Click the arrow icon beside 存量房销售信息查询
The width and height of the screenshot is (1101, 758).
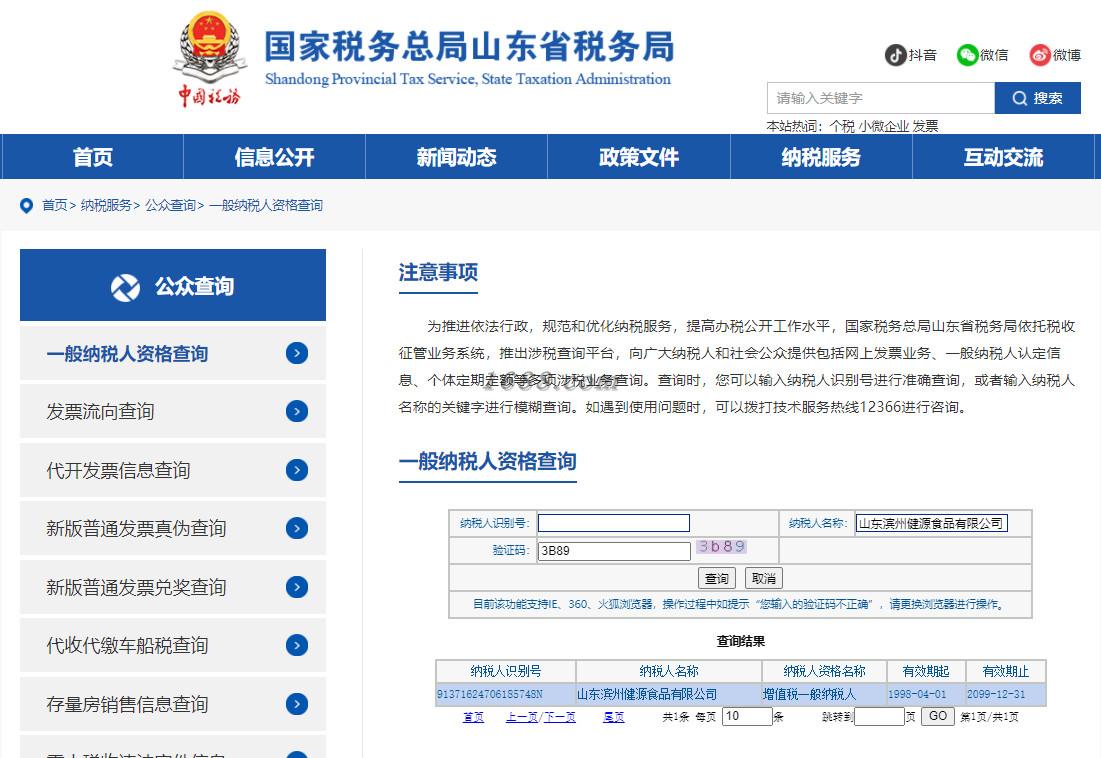point(297,704)
